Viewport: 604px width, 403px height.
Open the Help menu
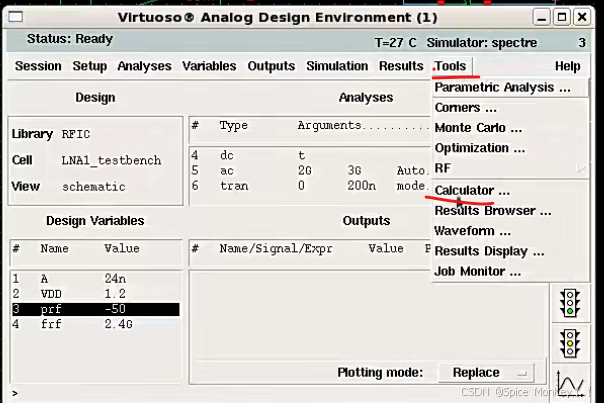(567, 66)
